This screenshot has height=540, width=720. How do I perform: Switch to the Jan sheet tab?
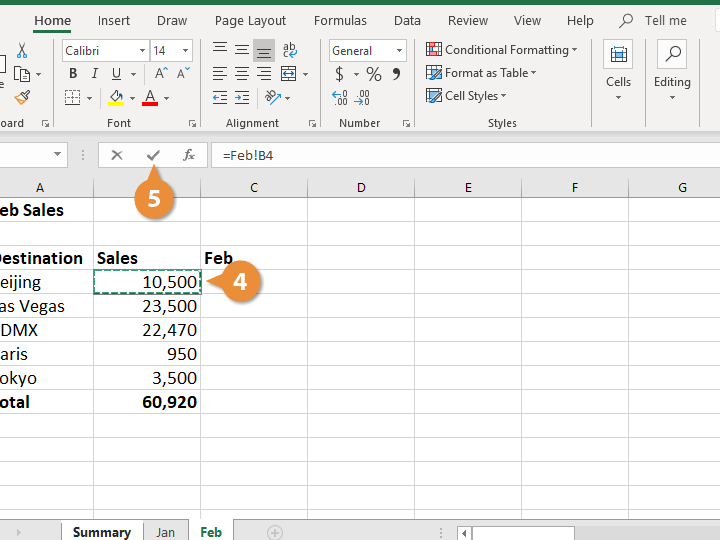165,532
